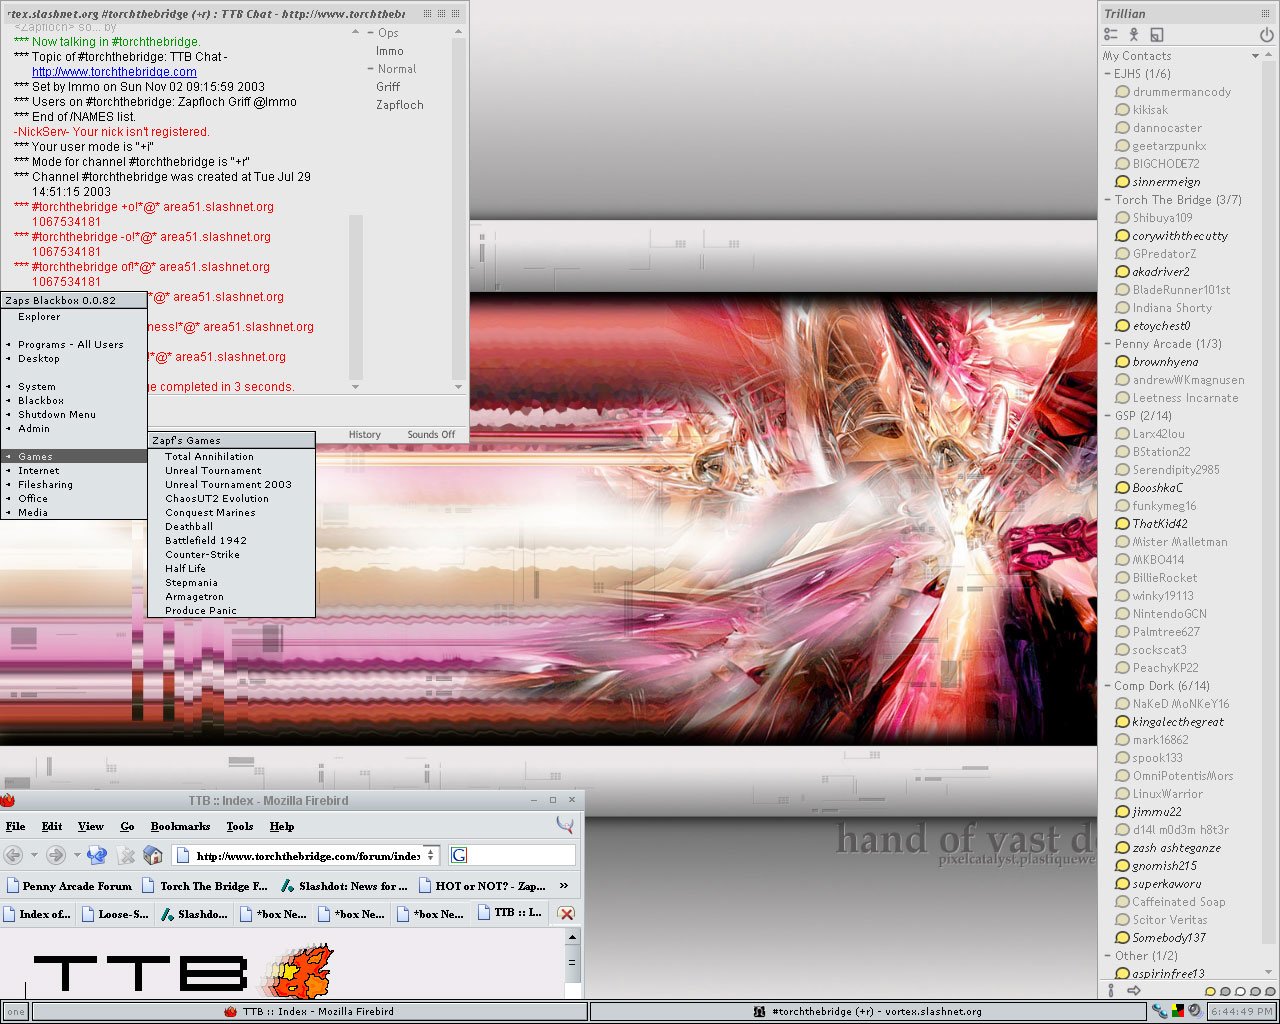Click the white status bubble in Trillian footer
Image resolution: width=1280 pixels, height=1024 pixels.
pyautogui.click(x=1241, y=992)
